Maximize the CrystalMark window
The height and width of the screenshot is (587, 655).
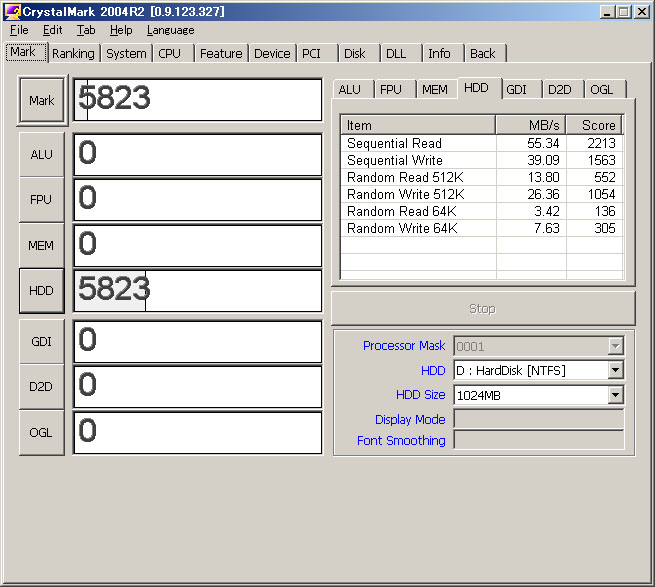point(624,12)
